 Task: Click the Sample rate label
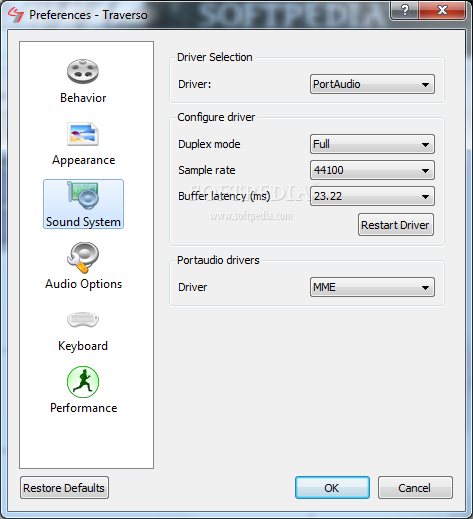tap(207, 170)
